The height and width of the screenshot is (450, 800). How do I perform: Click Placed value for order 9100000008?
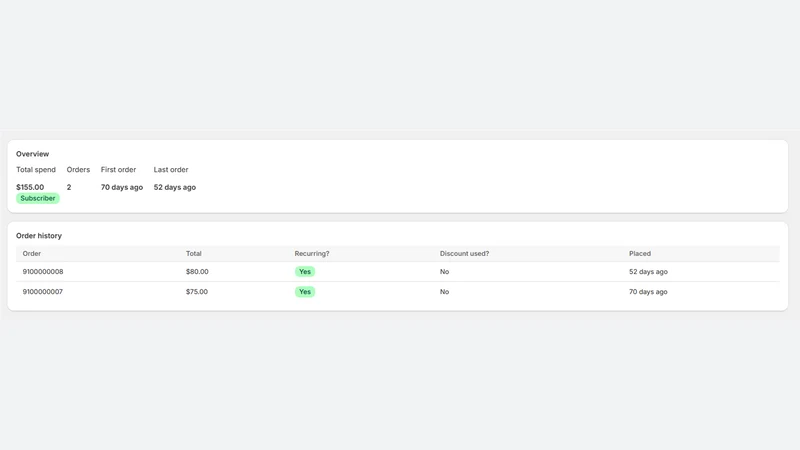[648, 272]
